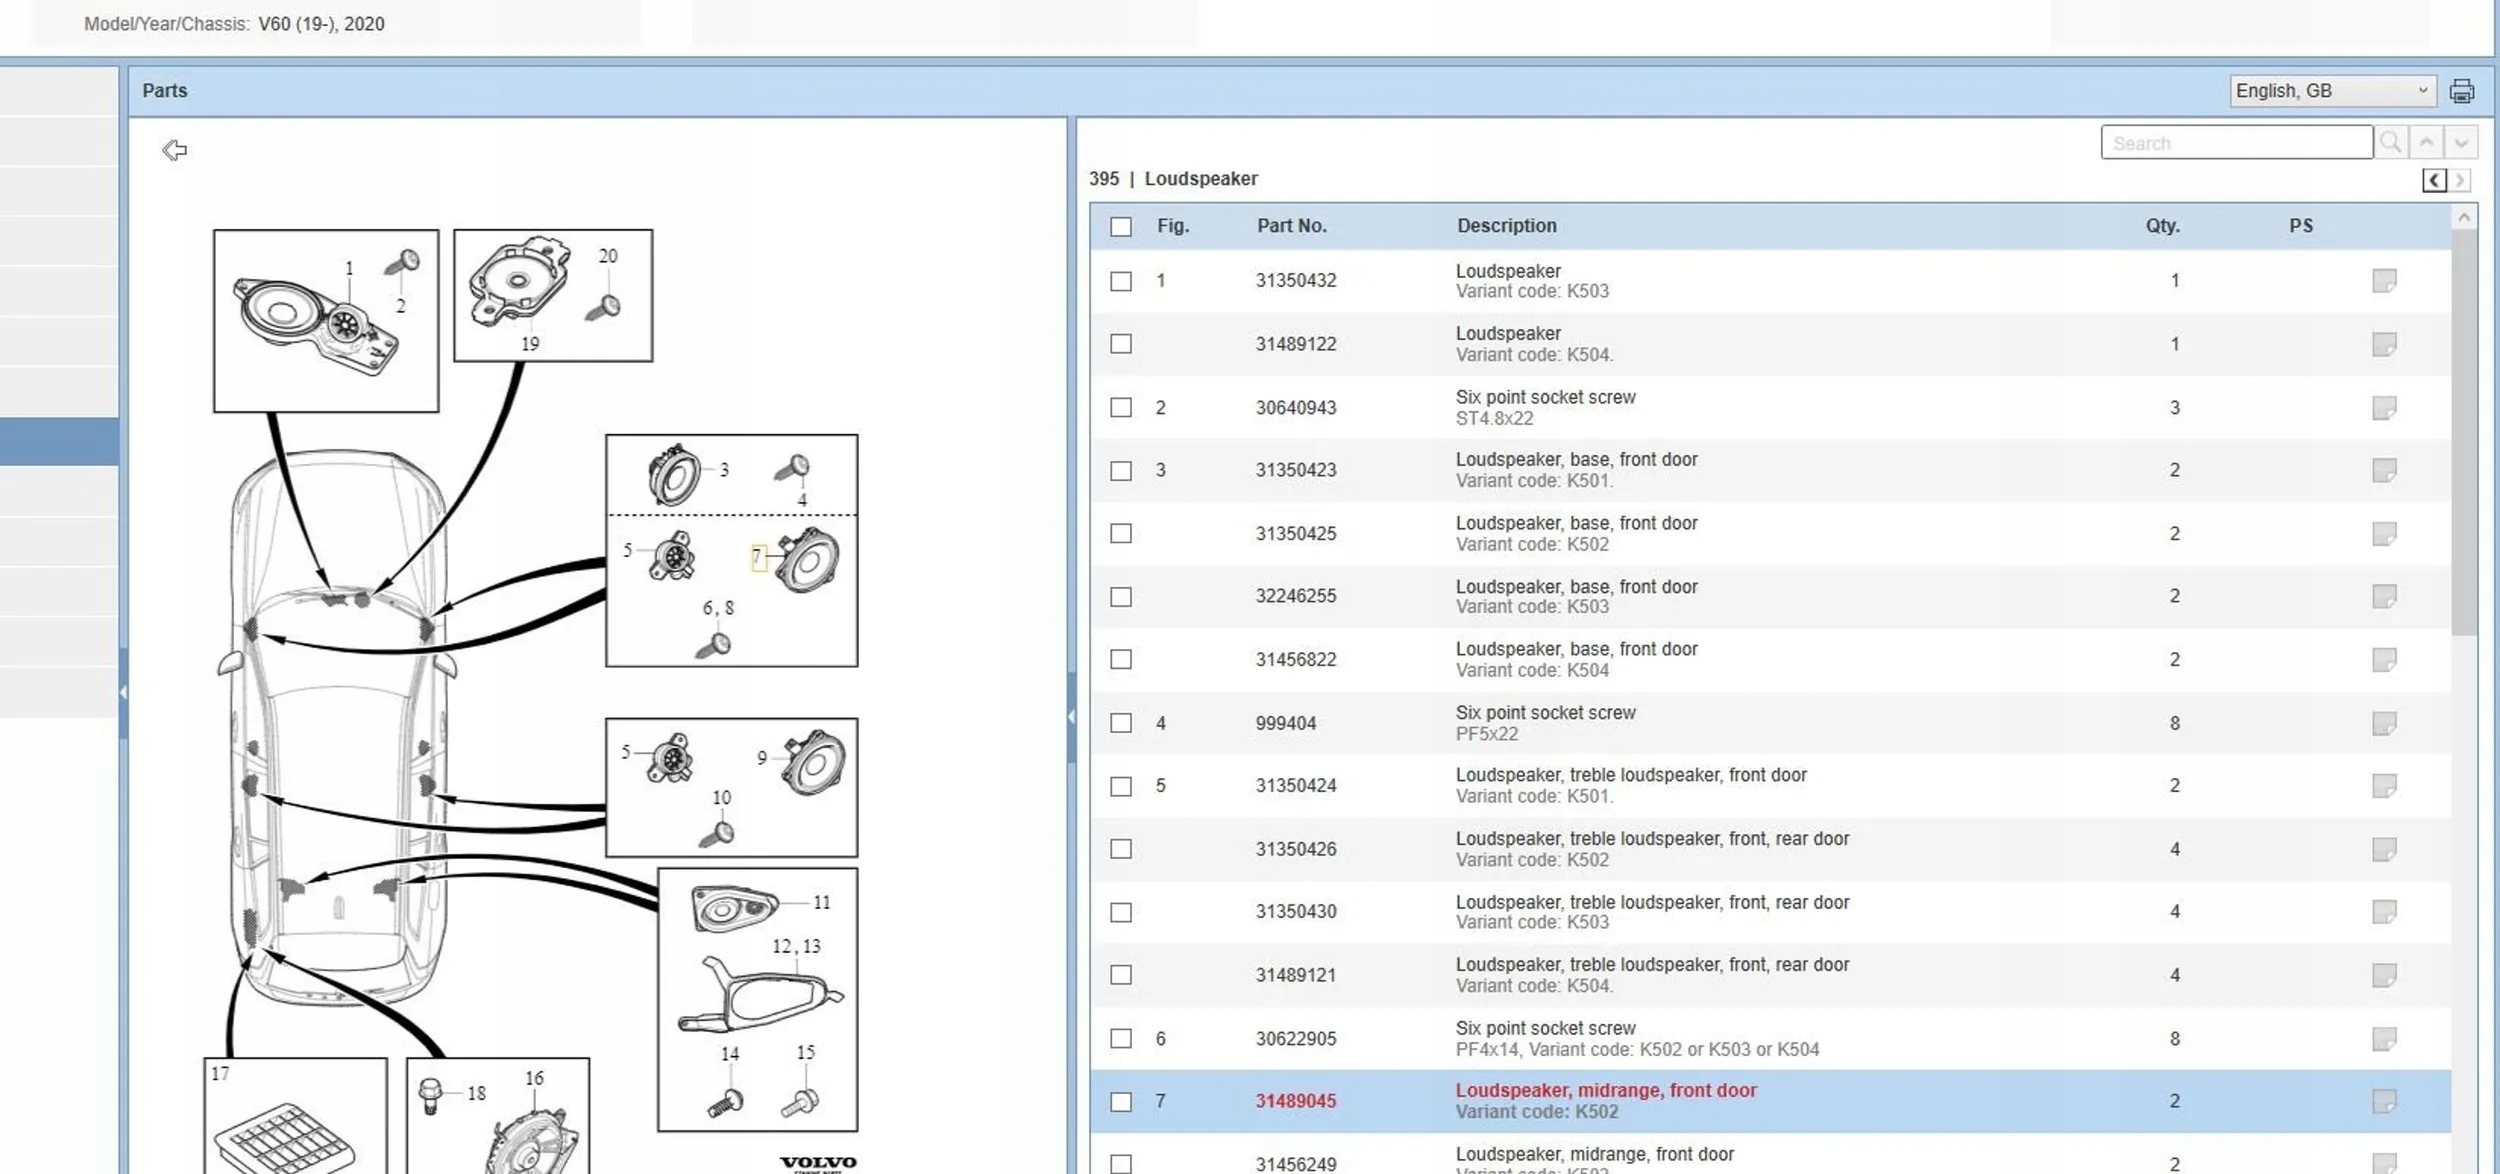The height and width of the screenshot is (1174, 2500).
Task: Go to next search result arrow
Action: pyautogui.click(x=2461, y=143)
